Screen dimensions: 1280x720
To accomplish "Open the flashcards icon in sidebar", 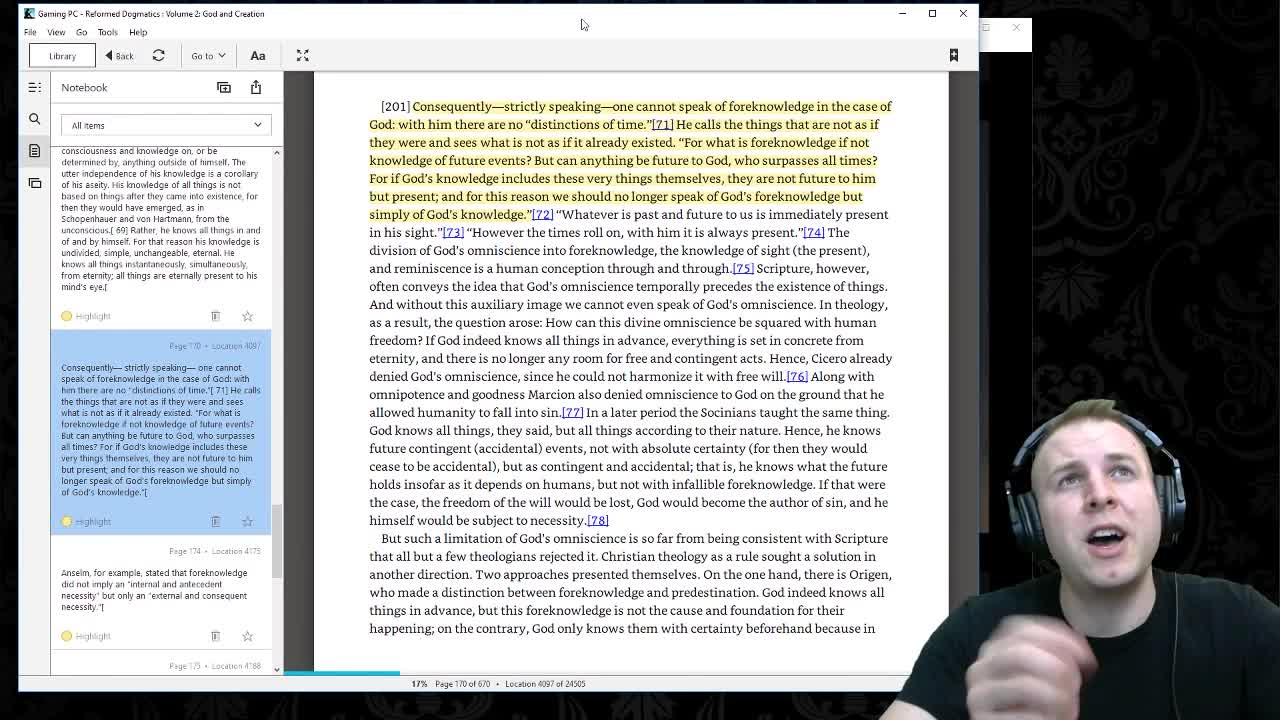I will [34, 183].
